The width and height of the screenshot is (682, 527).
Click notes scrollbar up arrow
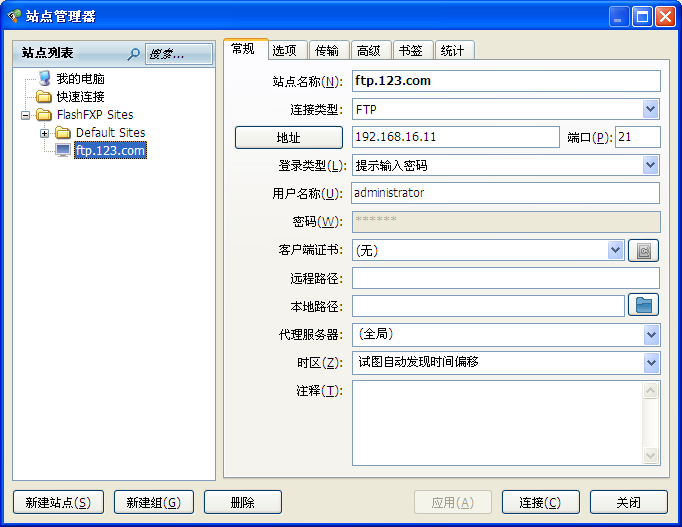tap(651, 390)
